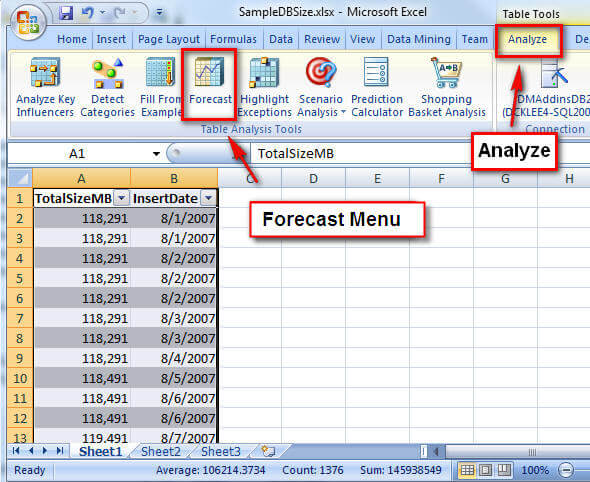This screenshot has width=590, height=482.
Task: Open the Data ribbon tab
Action: (x=281, y=39)
